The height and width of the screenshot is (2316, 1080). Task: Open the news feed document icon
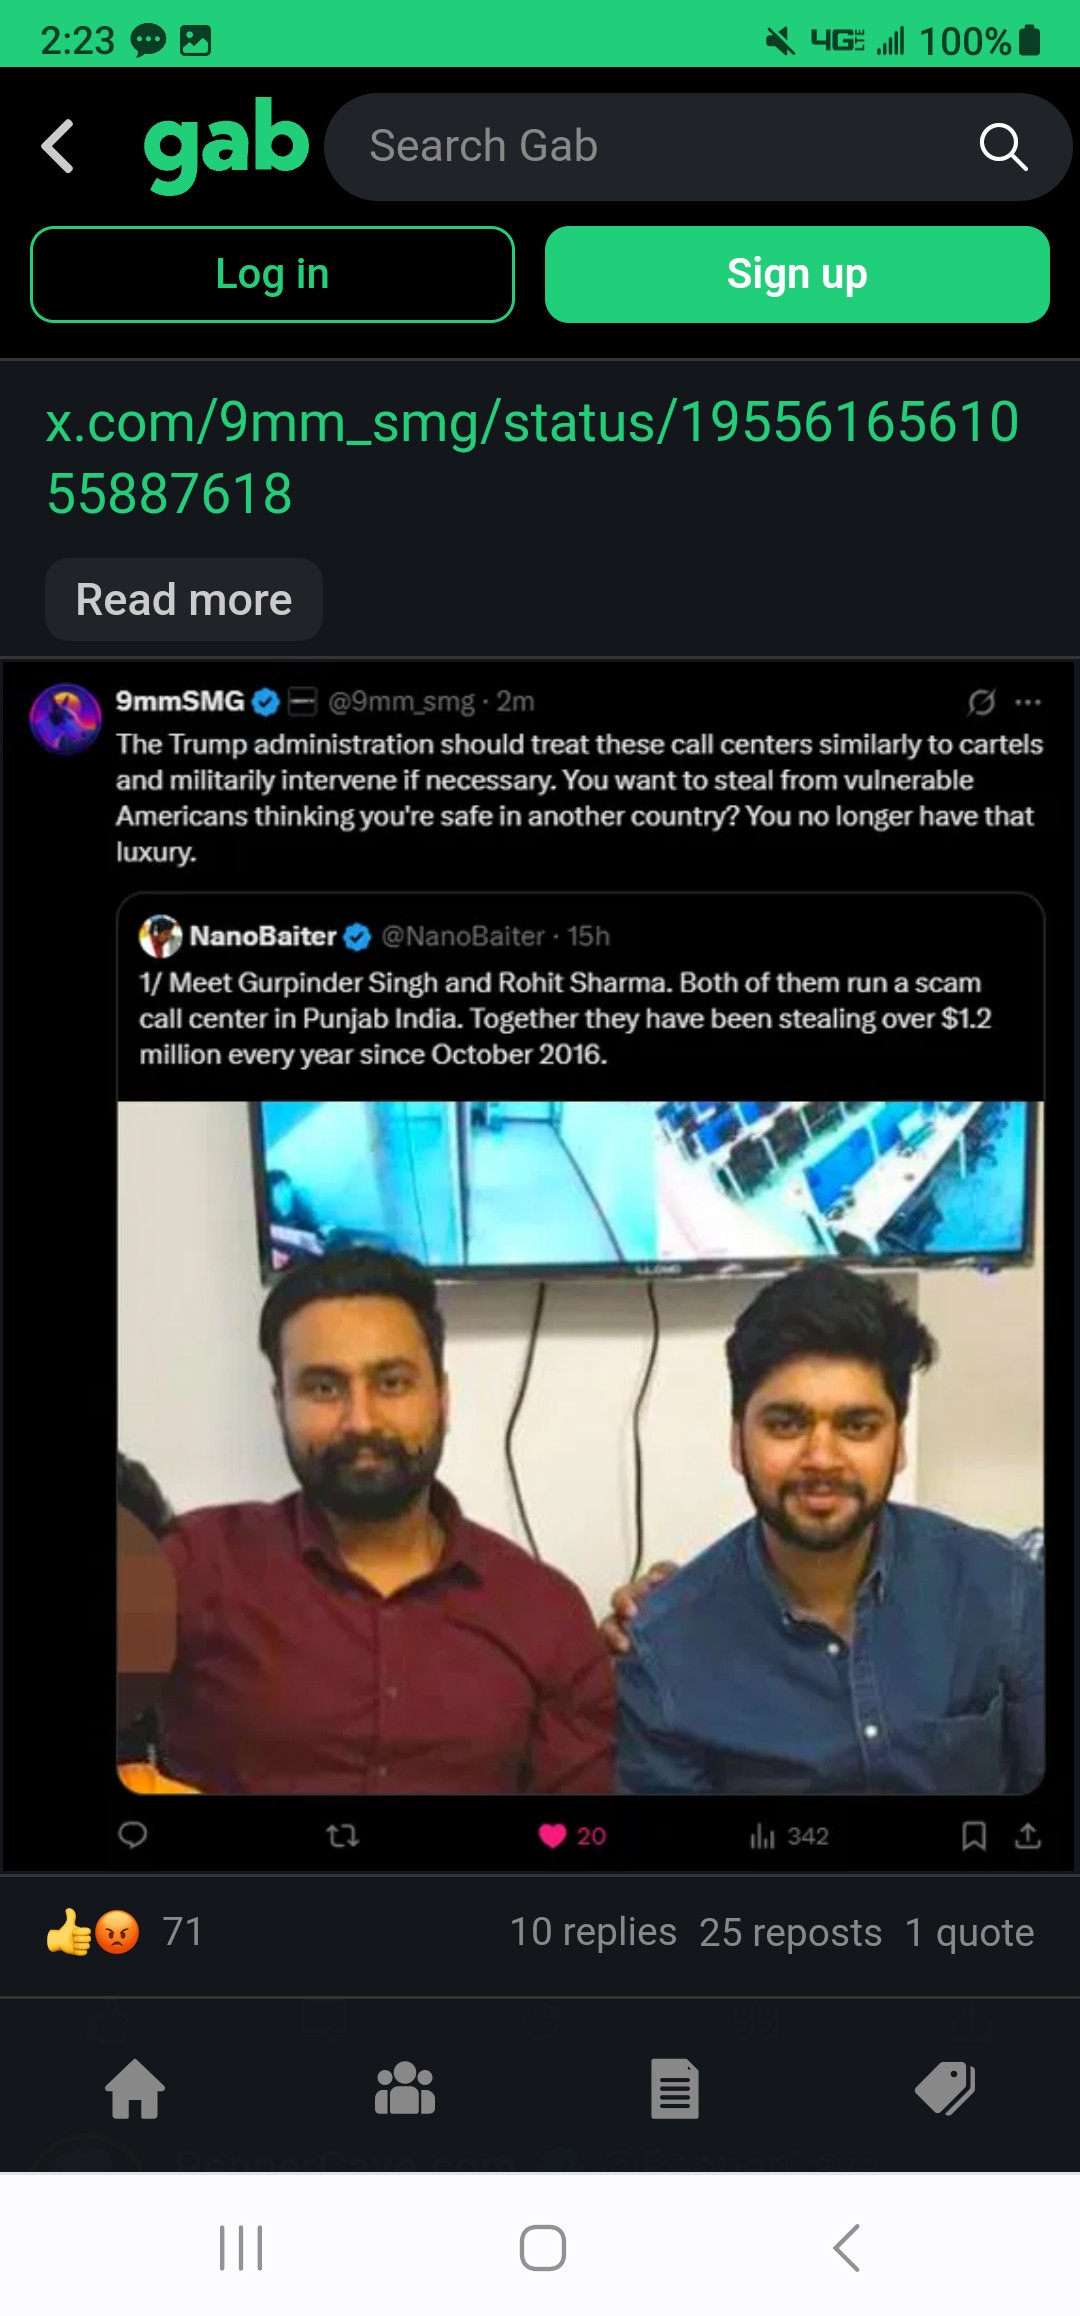click(x=675, y=2089)
